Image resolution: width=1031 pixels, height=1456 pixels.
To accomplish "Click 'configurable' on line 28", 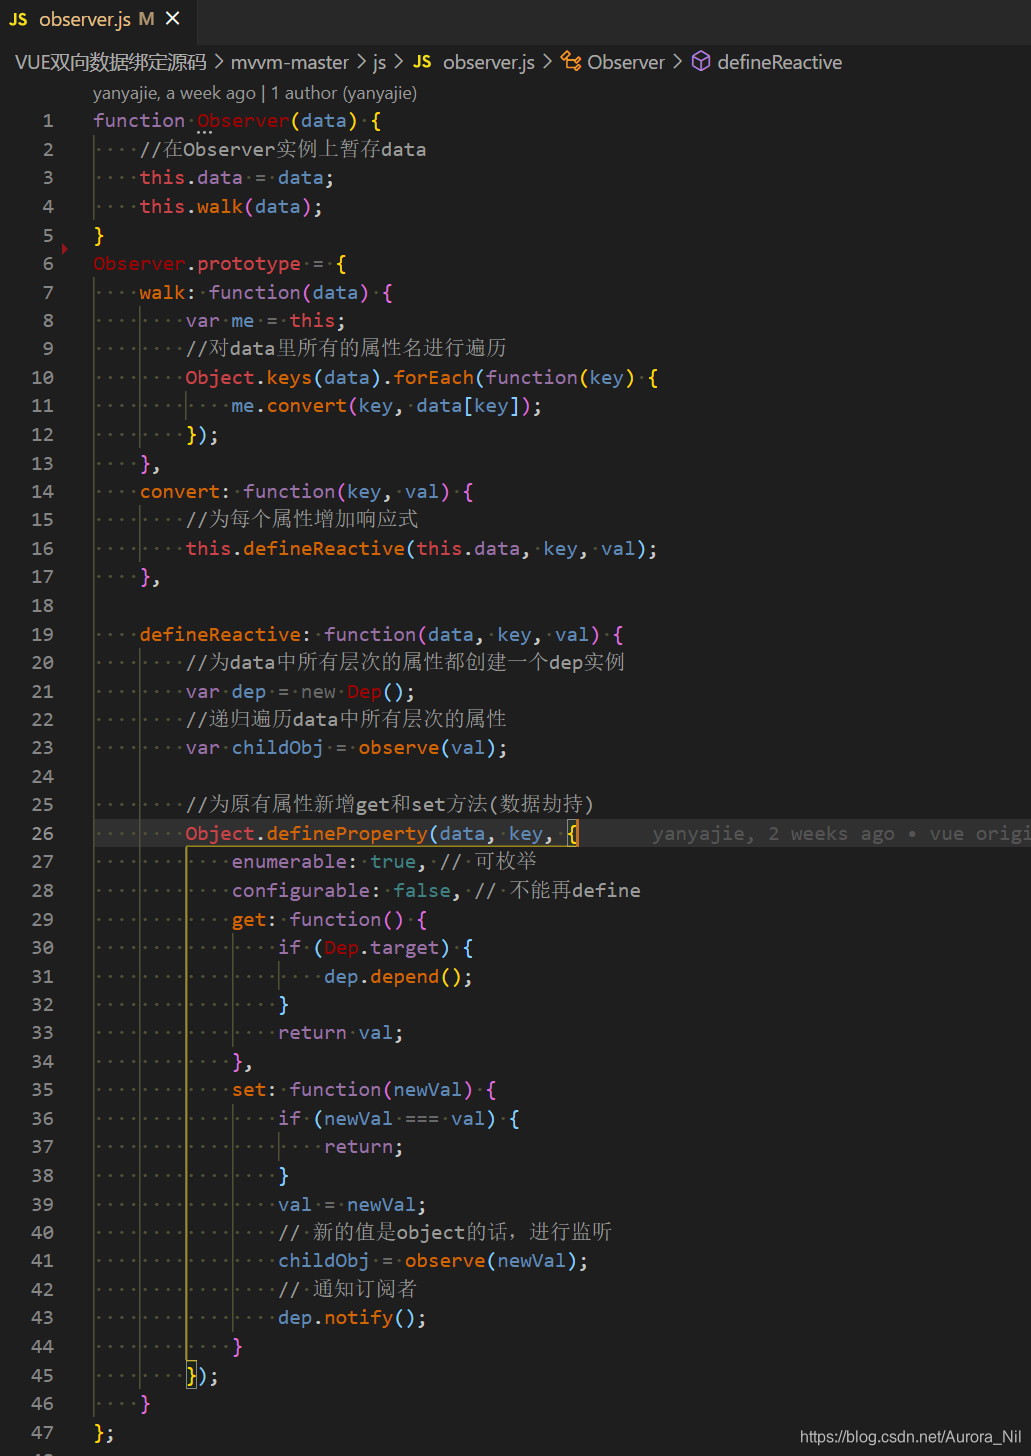I will [301, 890].
